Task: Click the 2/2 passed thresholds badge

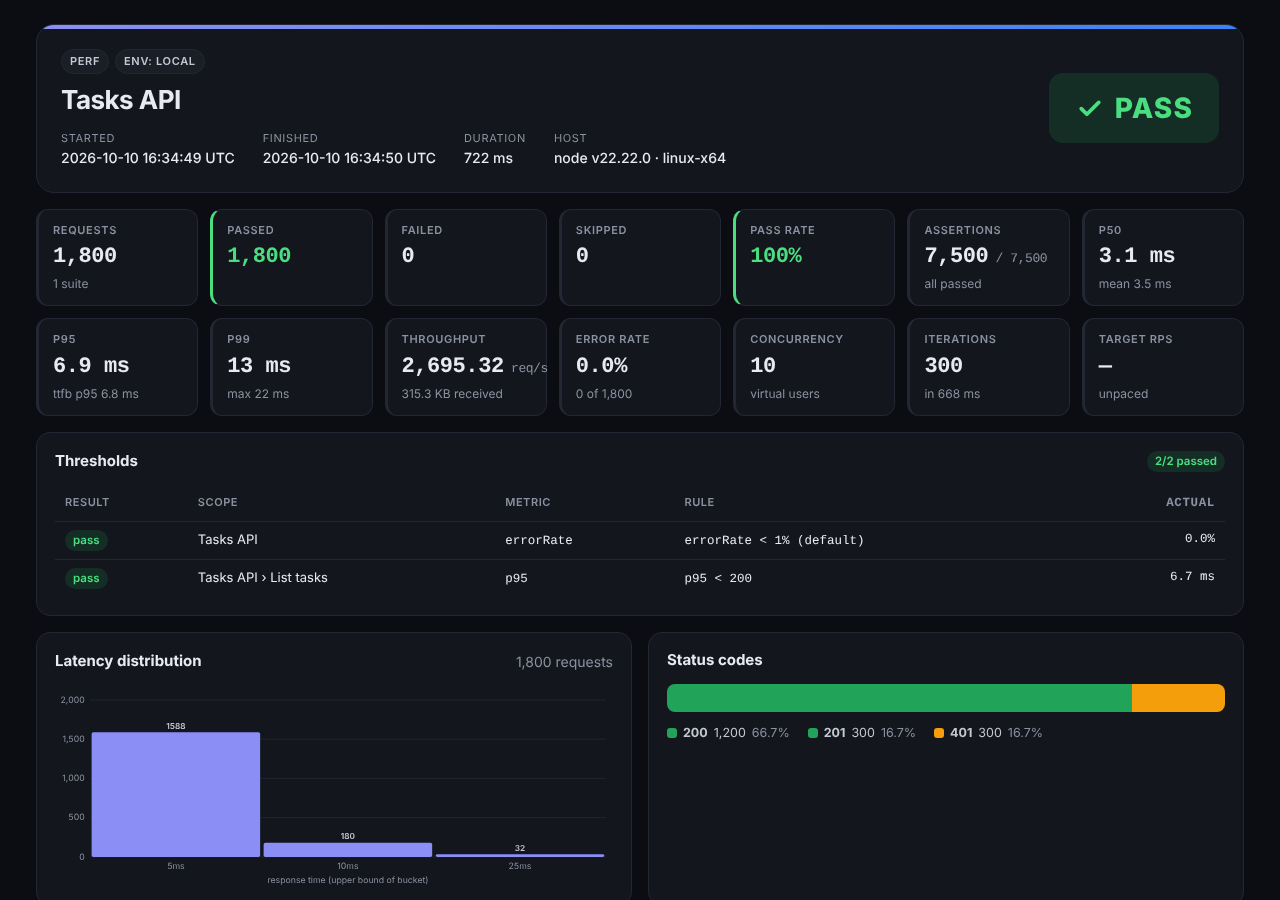Action: (1186, 461)
